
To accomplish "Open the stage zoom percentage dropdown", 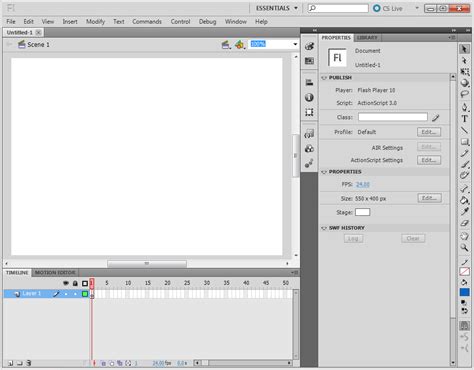I will tap(295, 44).
